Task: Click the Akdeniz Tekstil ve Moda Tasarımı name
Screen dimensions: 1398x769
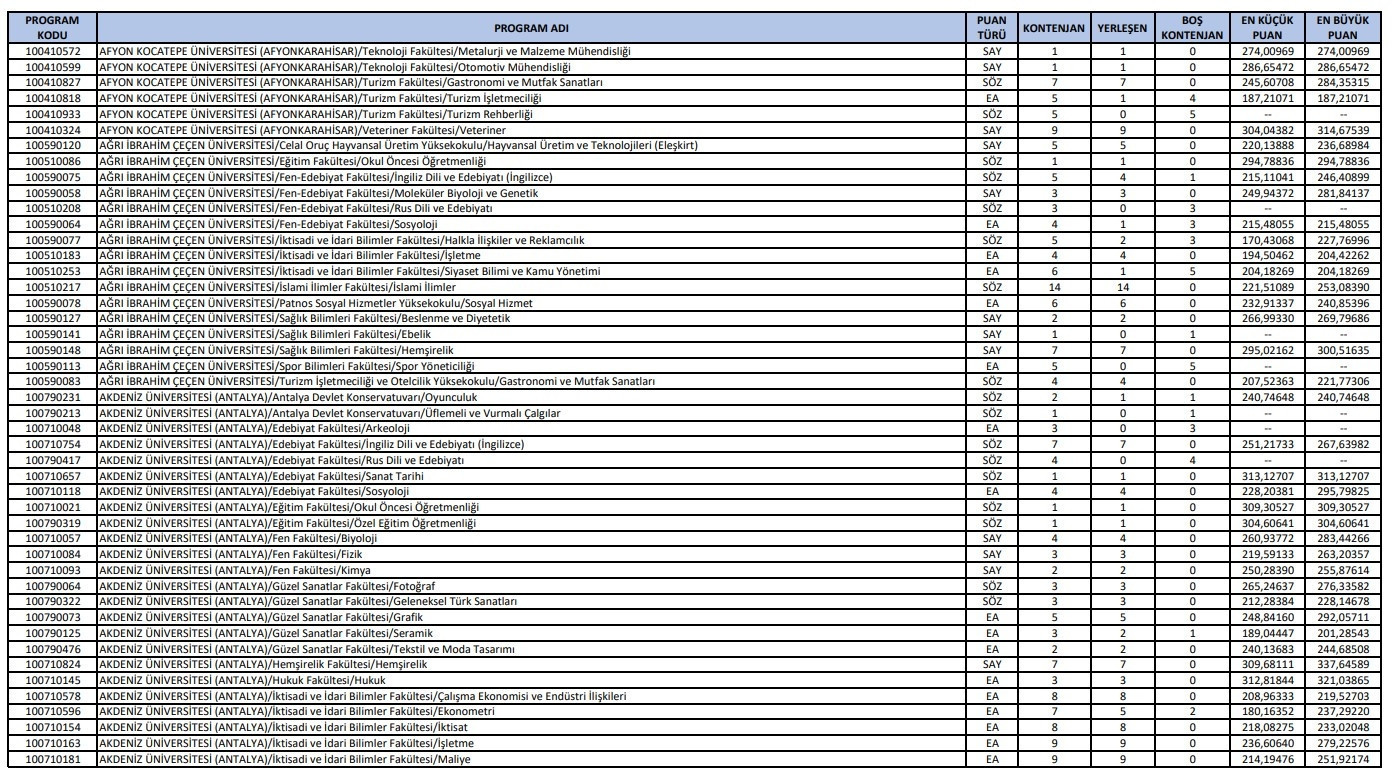Action: 306,650
